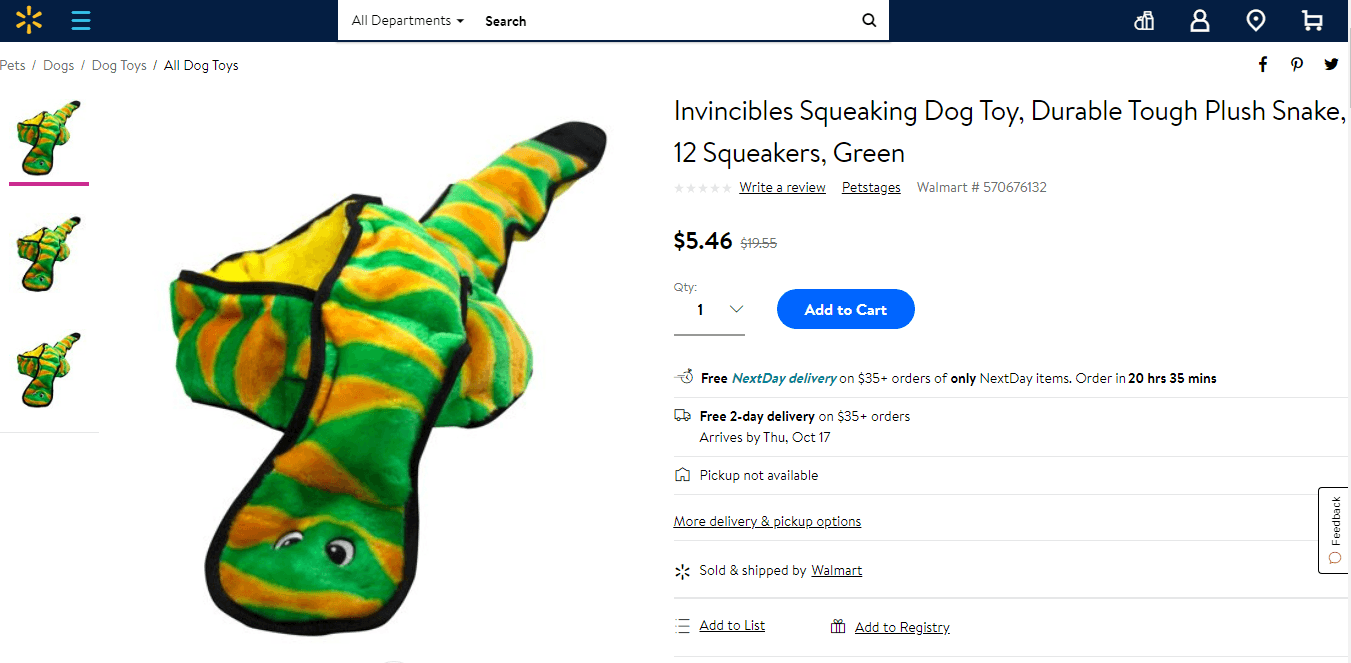Pin product to Pinterest
This screenshot has width=1351, height=663.
click(x=1296, y=63)
